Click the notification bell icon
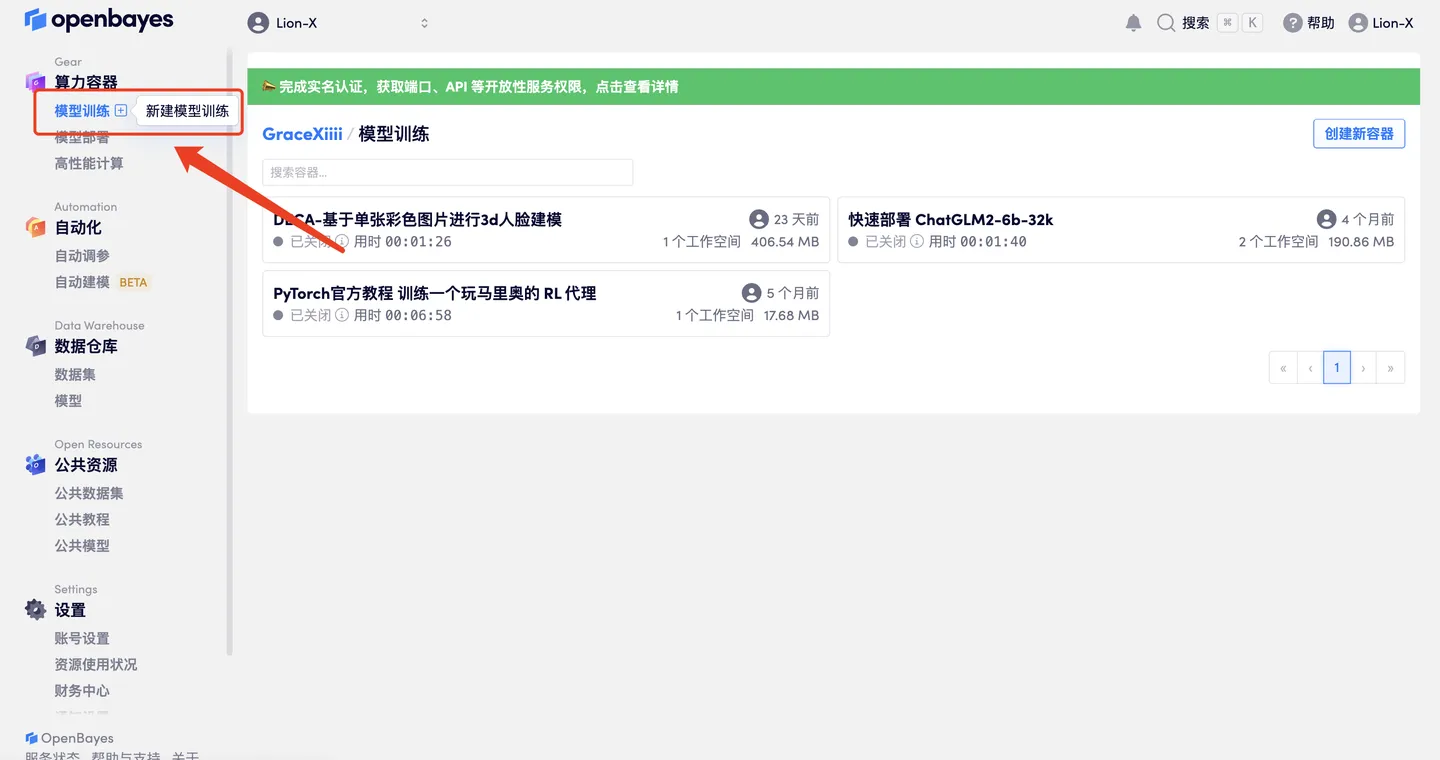The image size is (1440, 760). [1133, 22]
